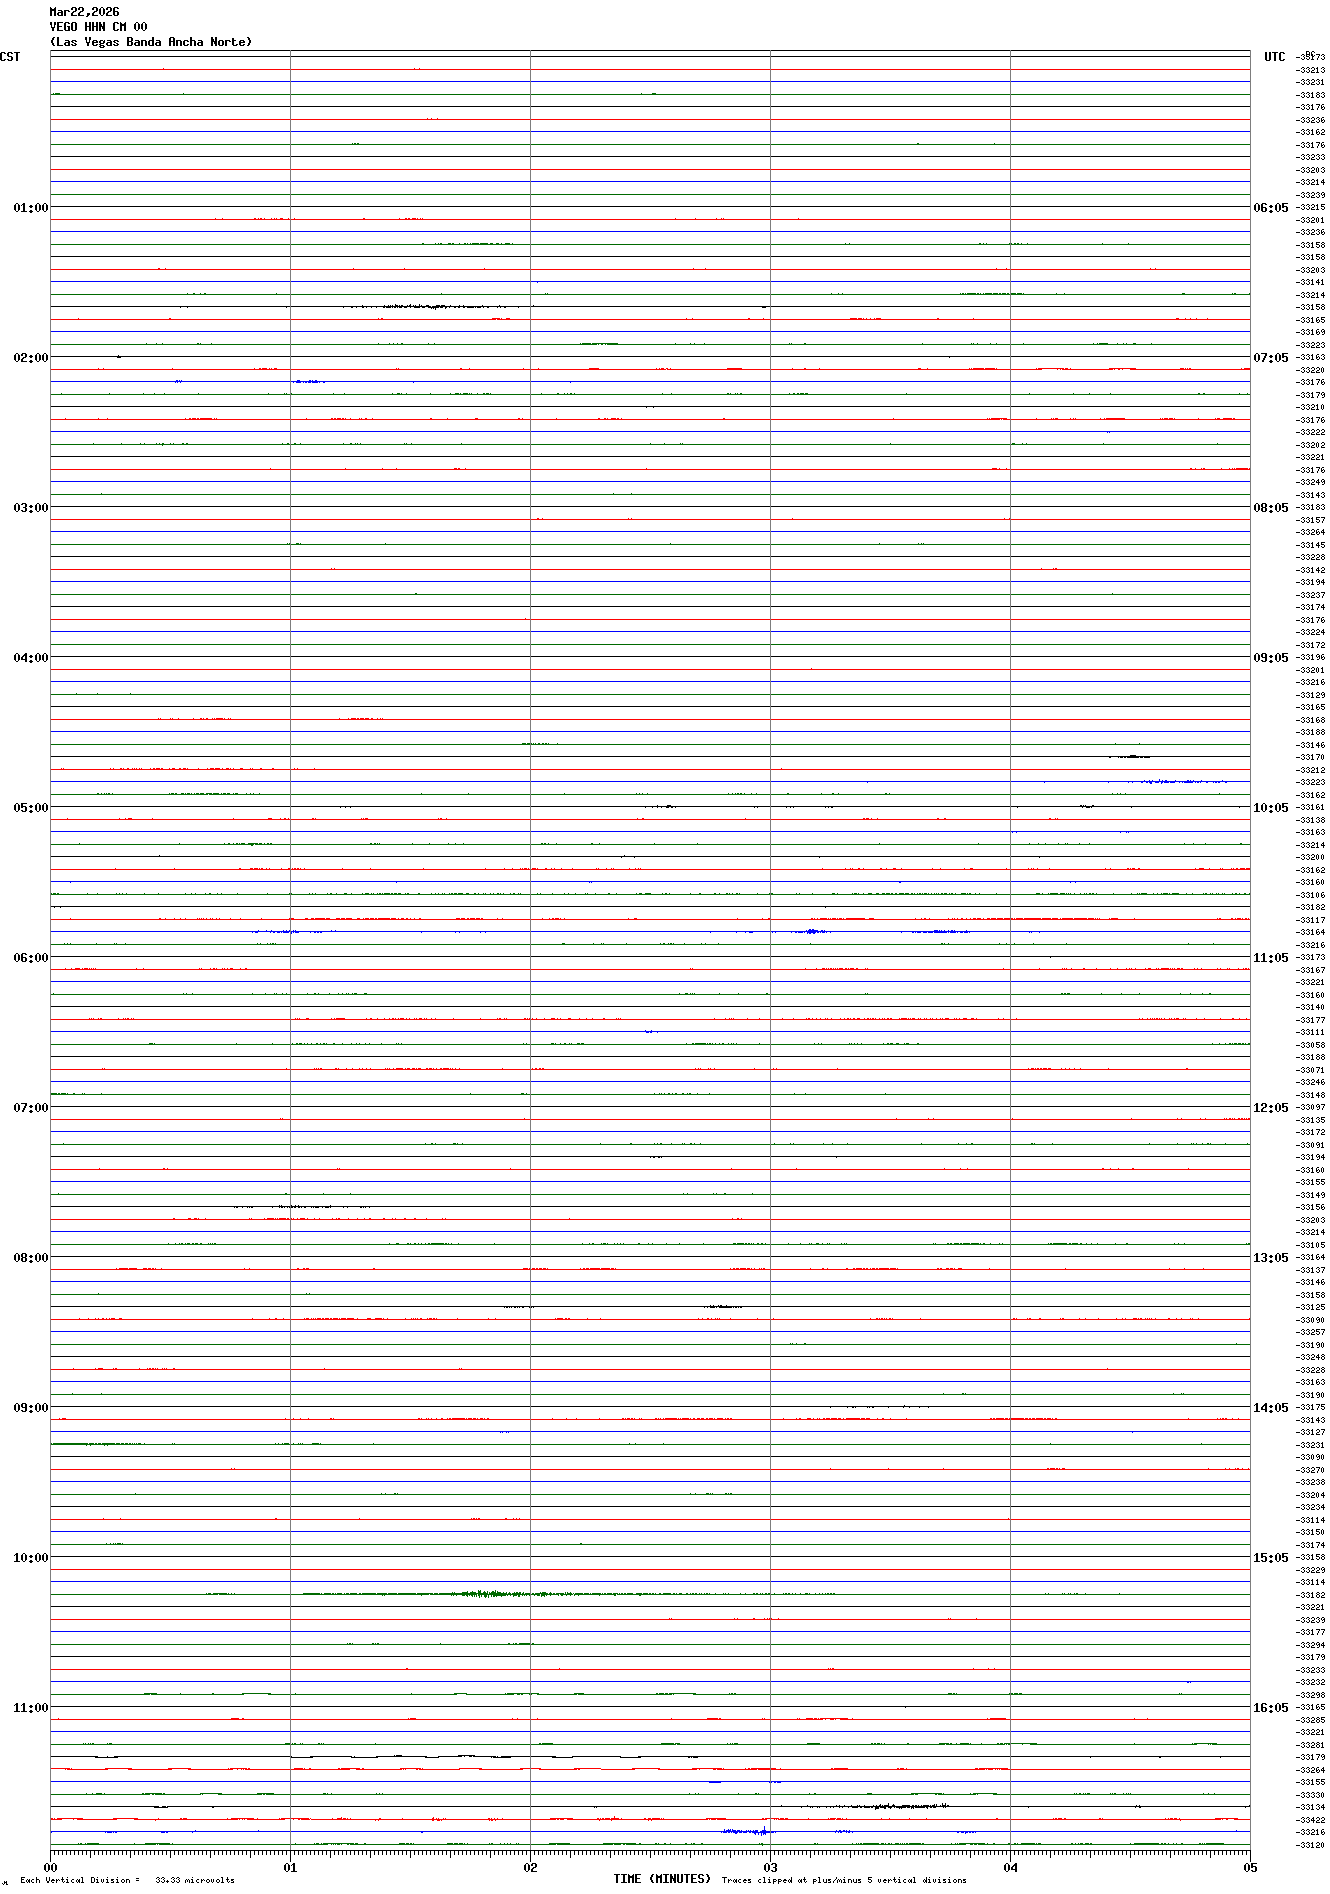Image resolution: width=1330 pixels, height=1894 pixels.
Task: Pick the 08:00 CST time marker
Action: coord(30,1258)
